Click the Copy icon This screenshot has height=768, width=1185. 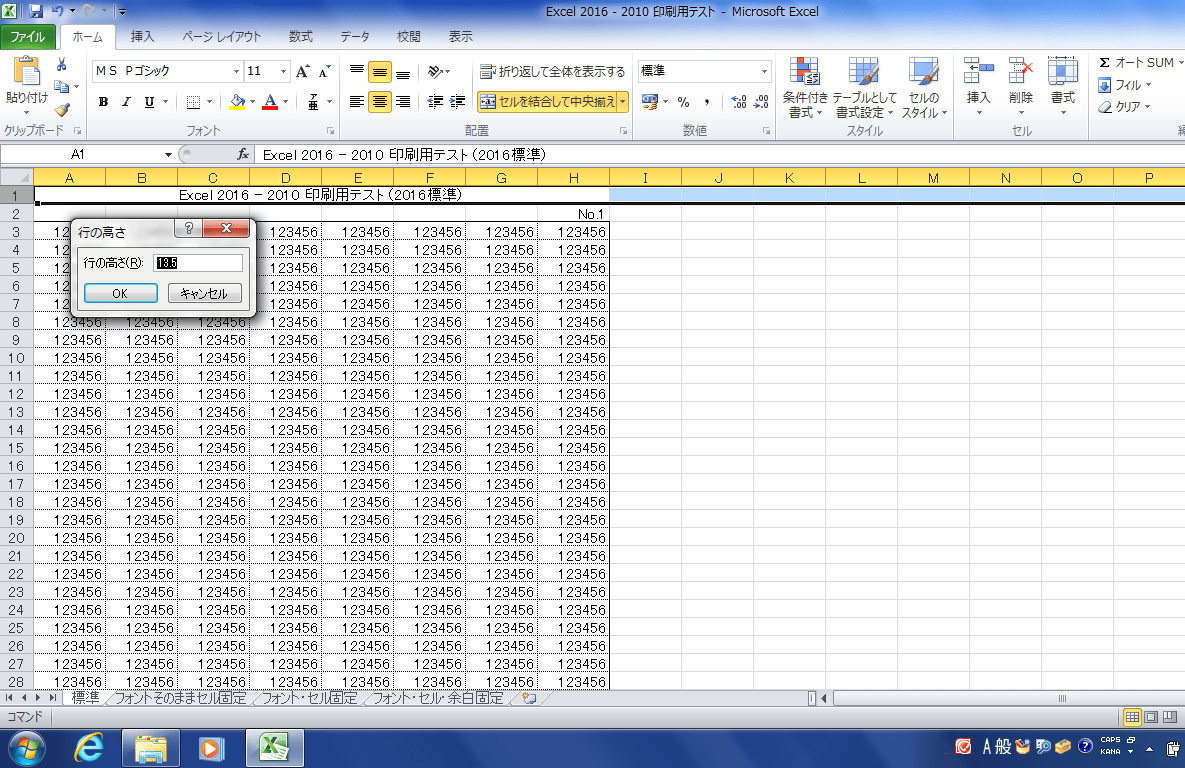click(x=62, y=87)
